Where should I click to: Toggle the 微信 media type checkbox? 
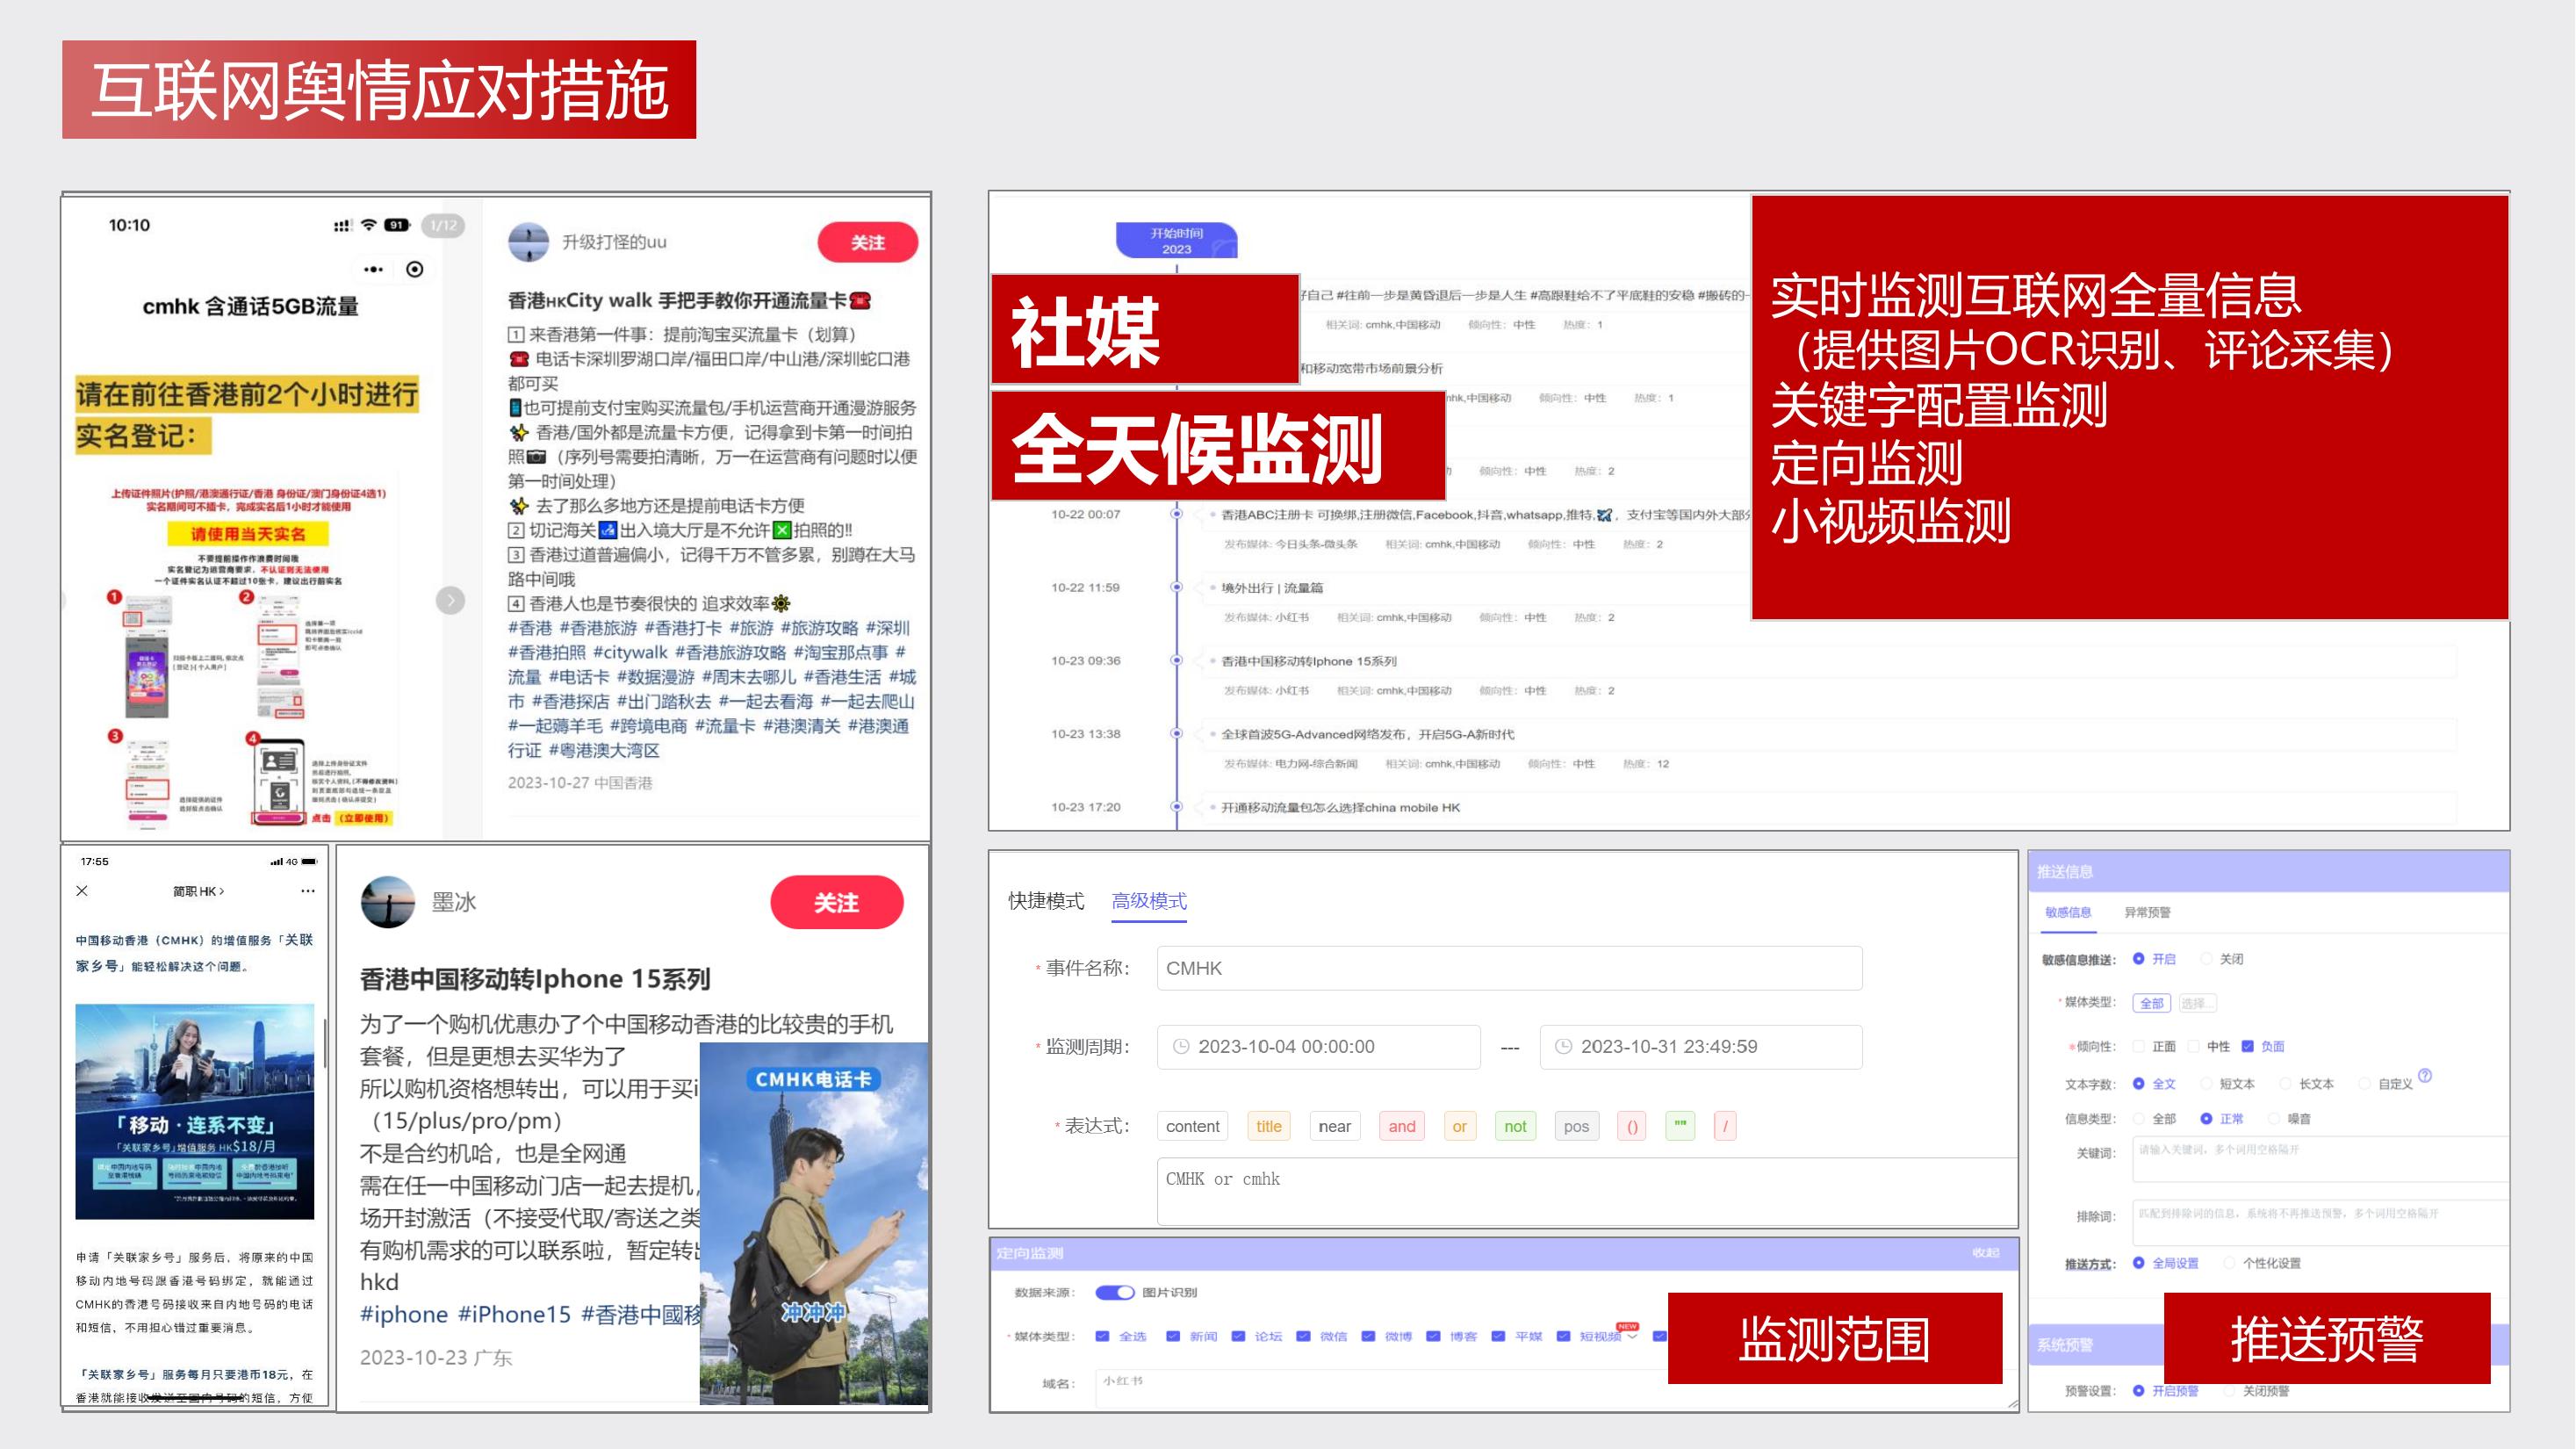click(1303, 1336)
